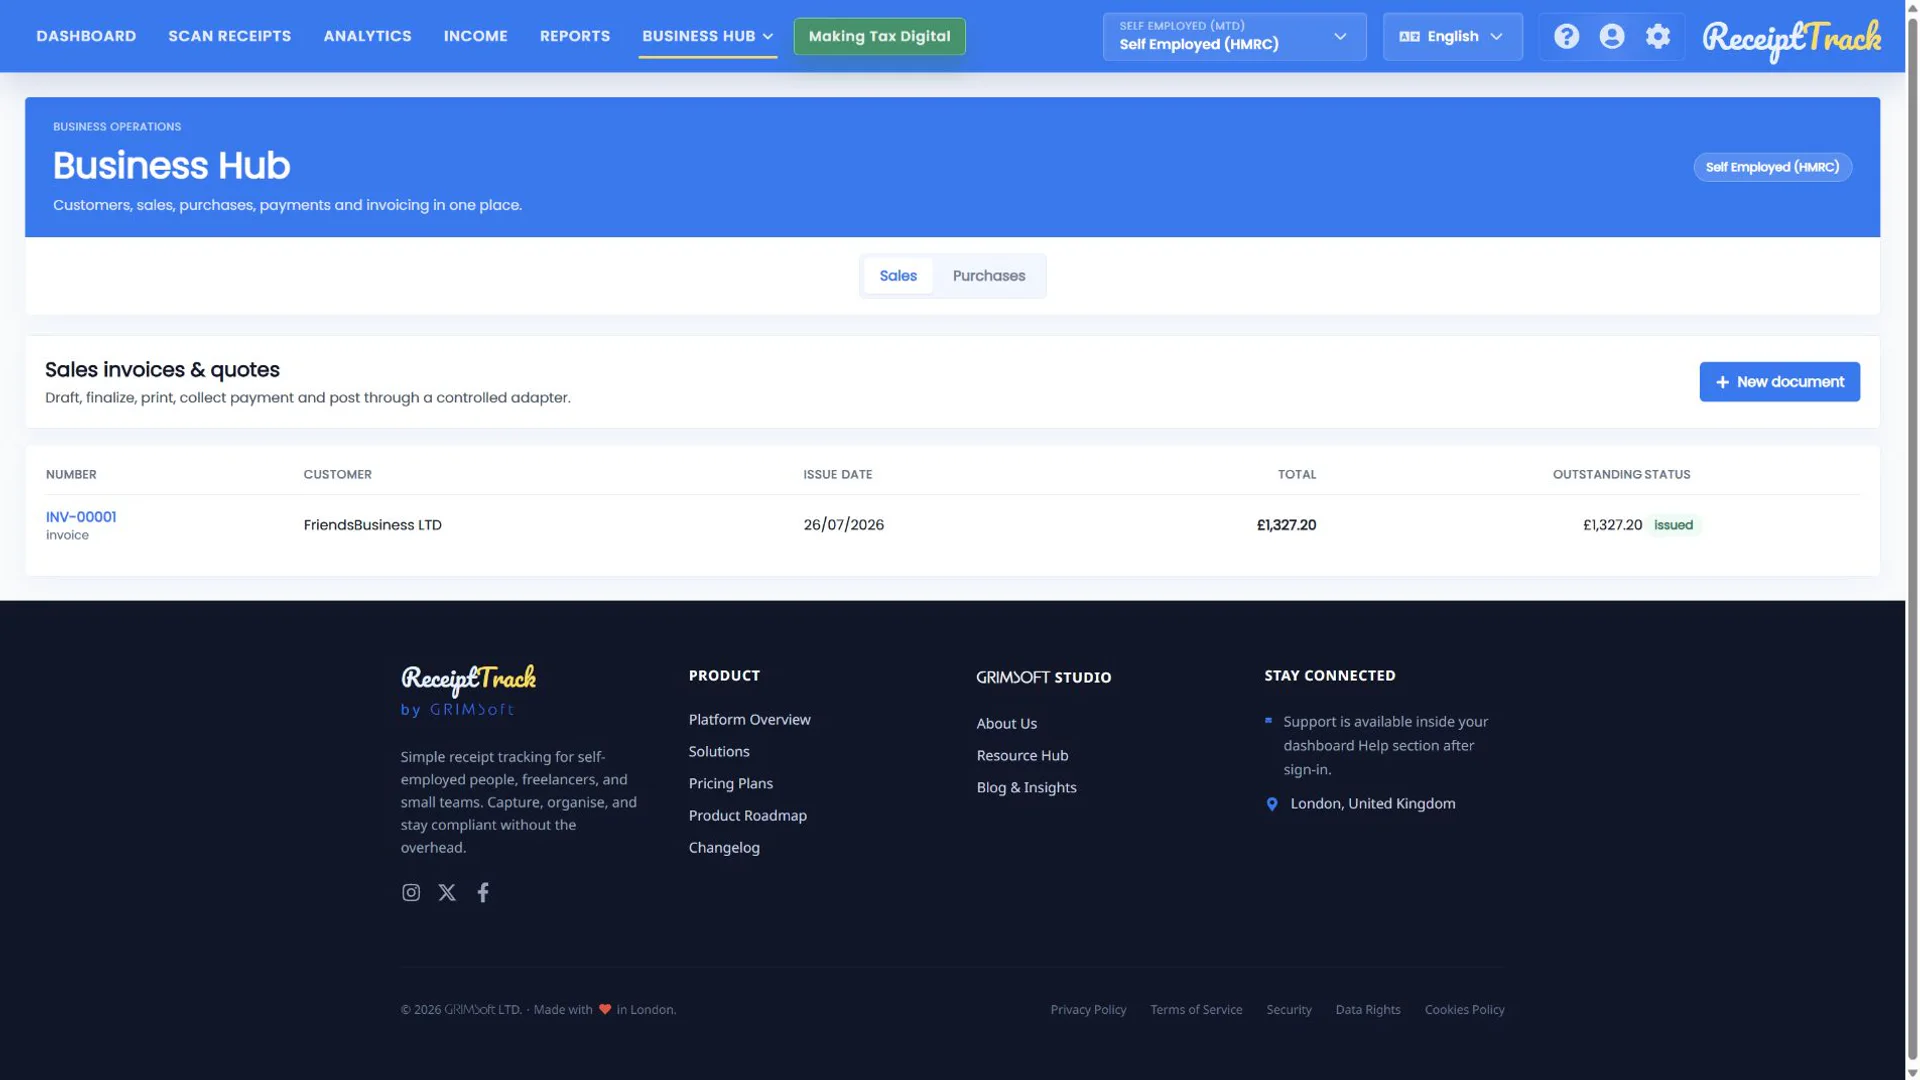Open the Instagram icon in footer
The image size is (1920, 1080).
(x=411, y=892)
